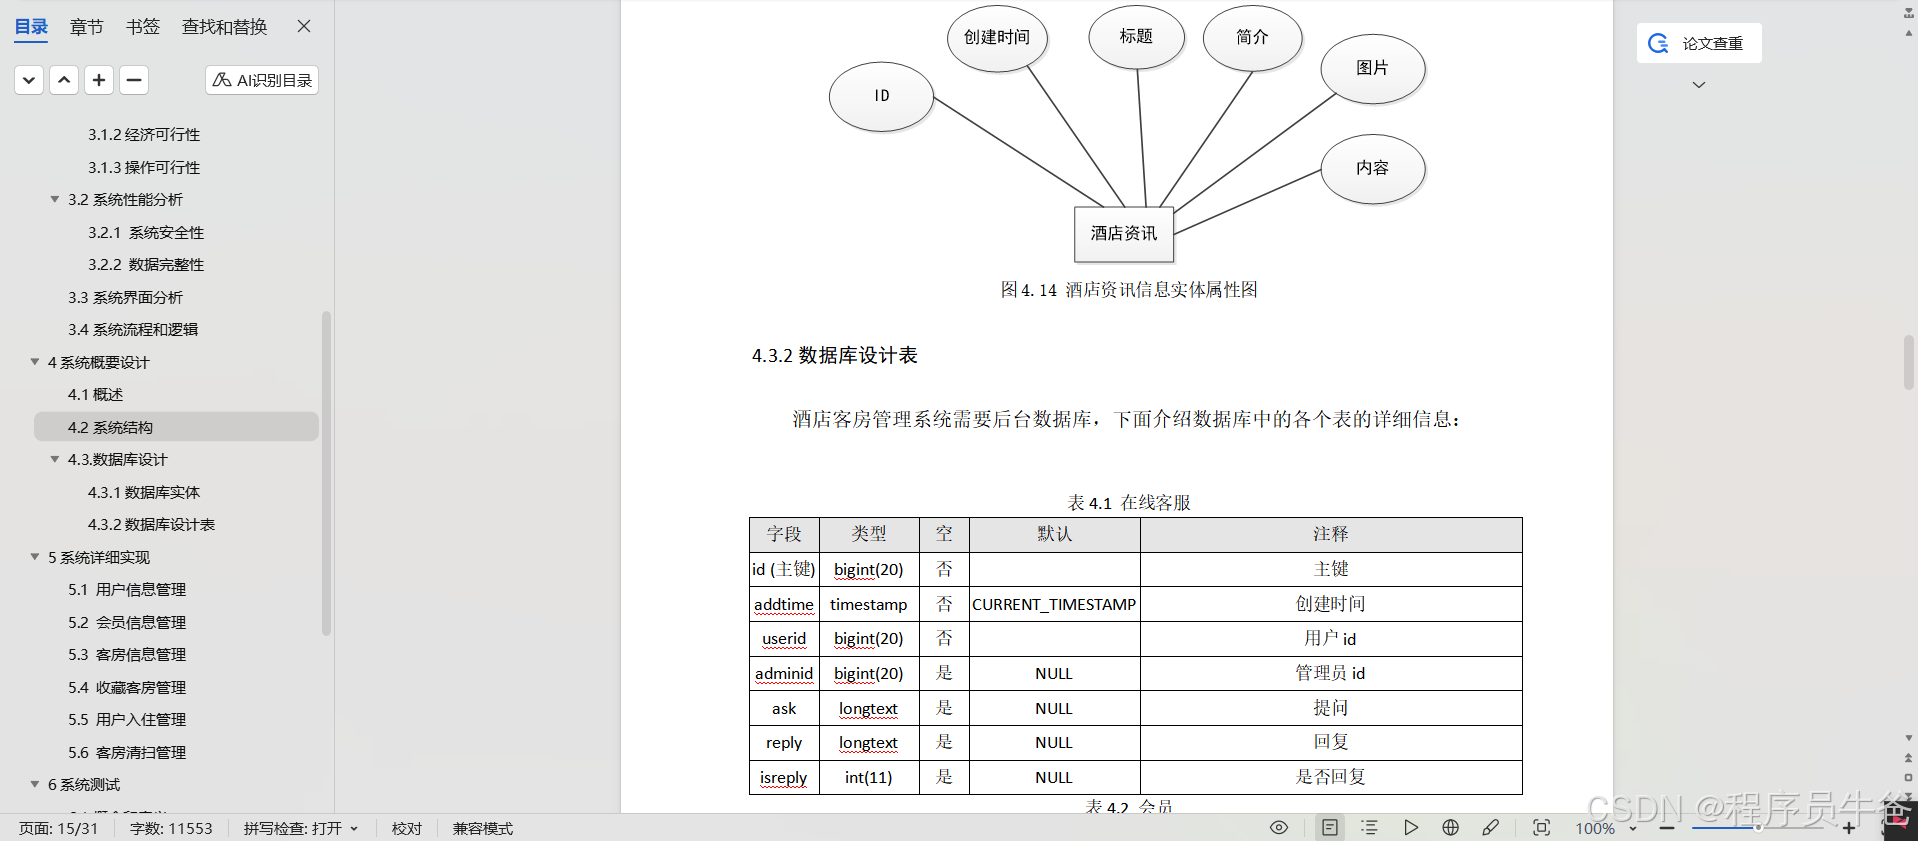Jump to 5.2 会员信息管理

click(x=127, y=622)
